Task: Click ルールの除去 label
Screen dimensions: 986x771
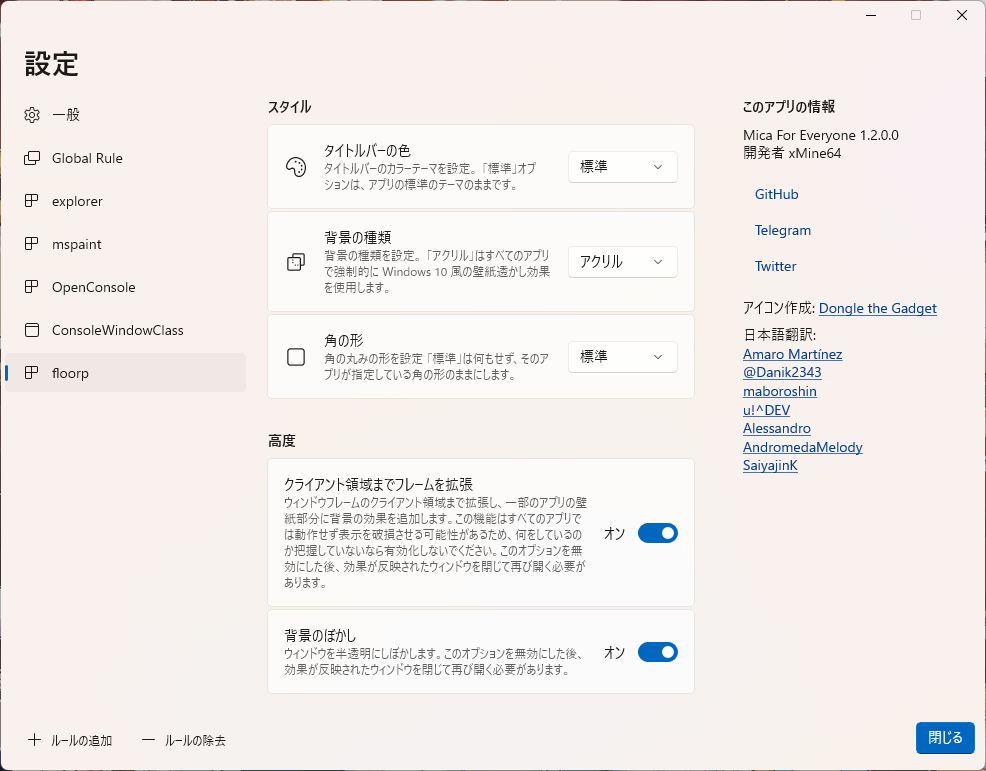Action: point(195,740)
